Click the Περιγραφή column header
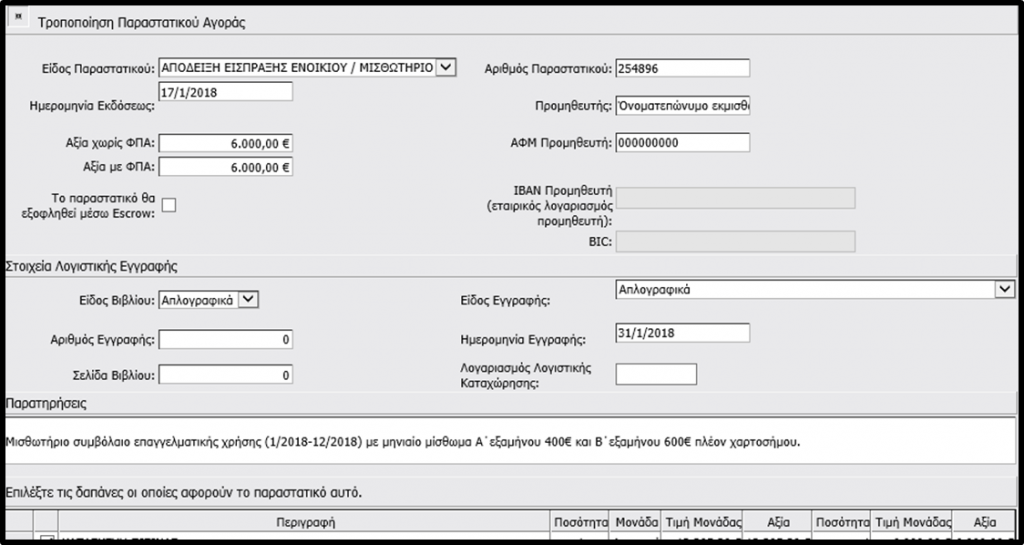The height and width of the screenshot is (545, 1024). (305, 523)
